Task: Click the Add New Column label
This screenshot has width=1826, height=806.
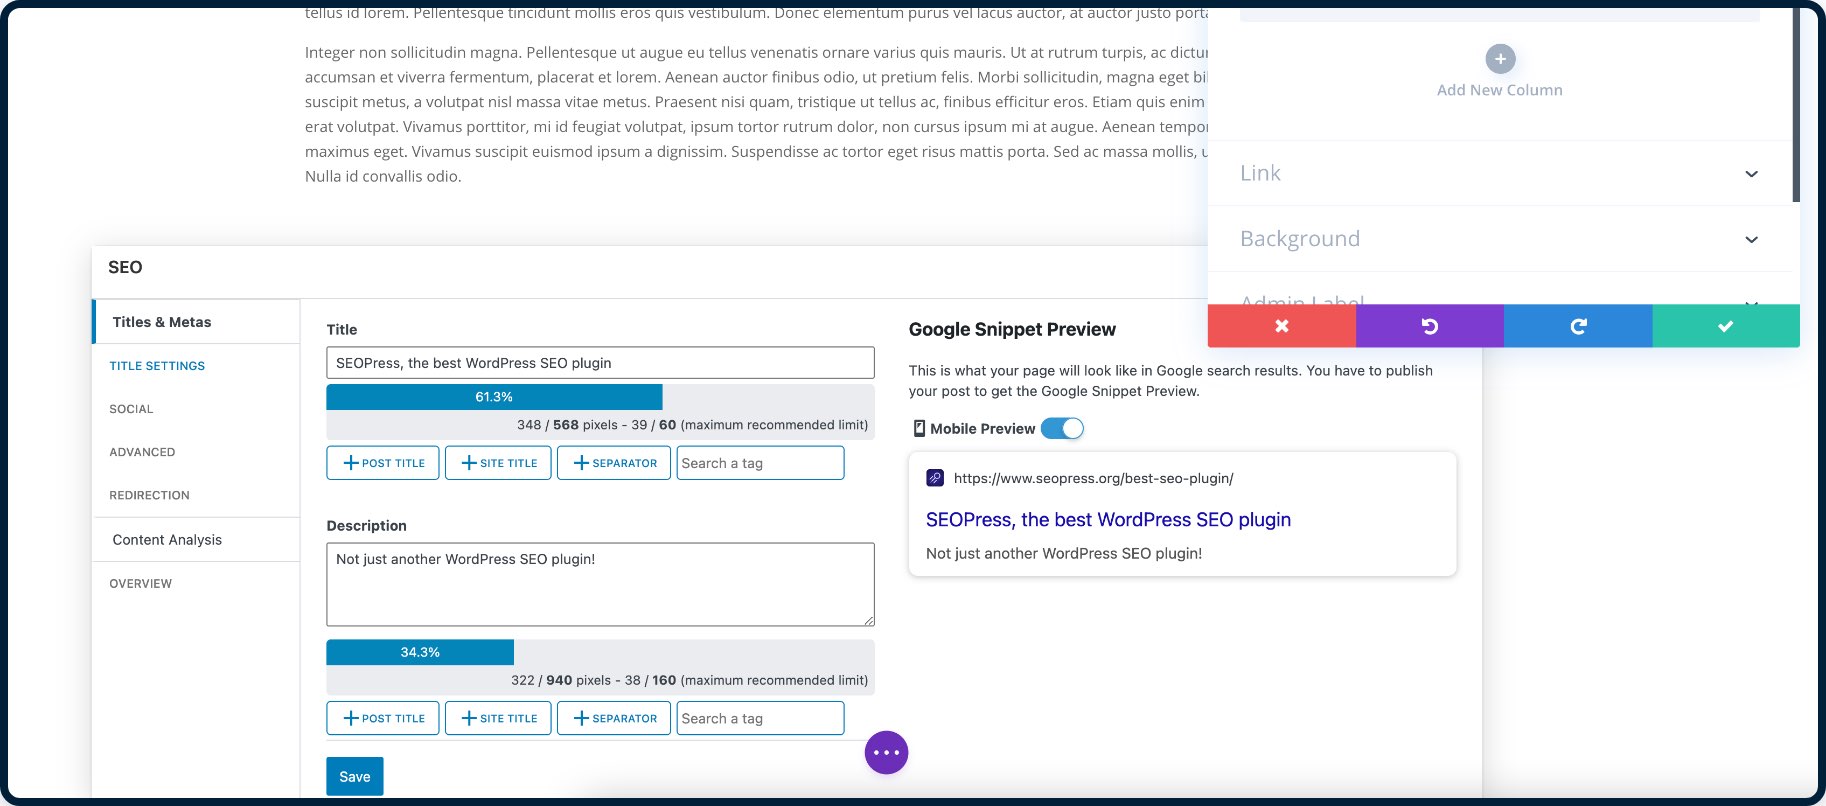Action: pyautogui.click(x=1500, y=90)
